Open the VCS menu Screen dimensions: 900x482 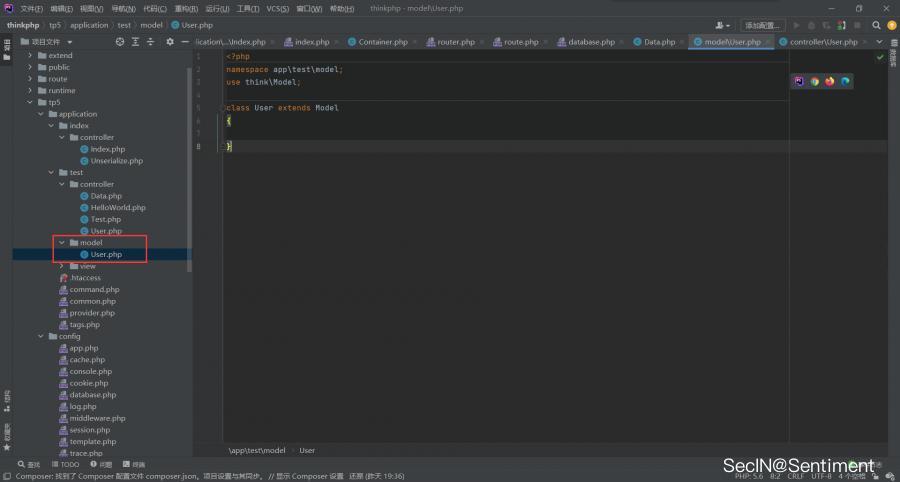pyautogui.click(x=277, y=8)
